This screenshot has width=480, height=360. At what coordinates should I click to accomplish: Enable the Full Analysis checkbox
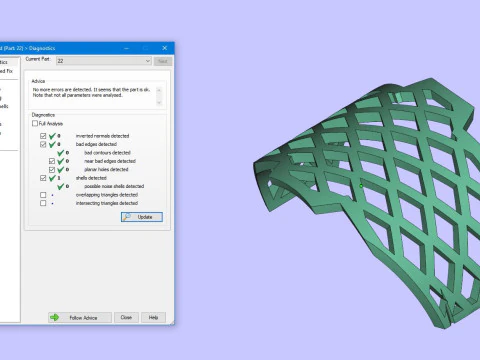pos(35,123)
